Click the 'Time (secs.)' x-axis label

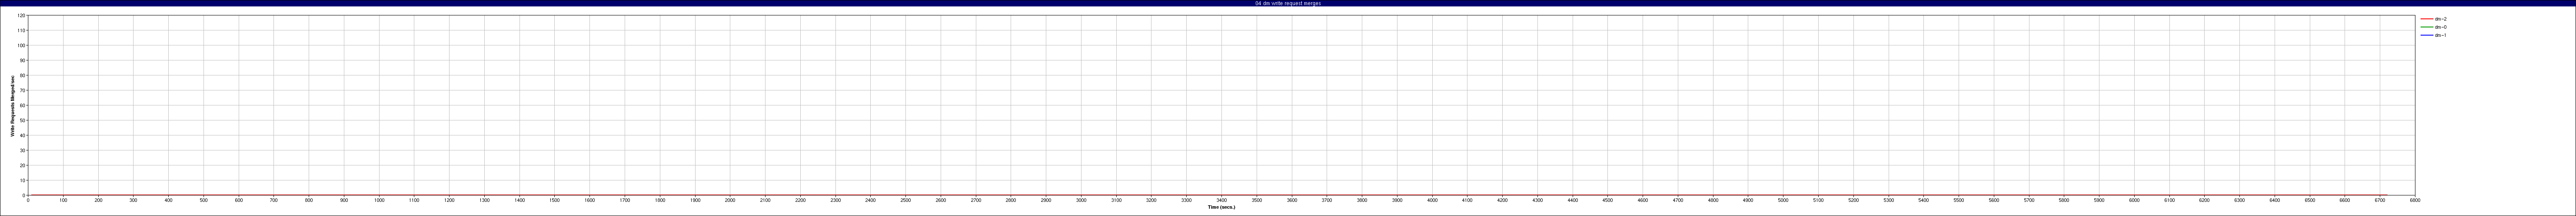(x=1221, y=207)
